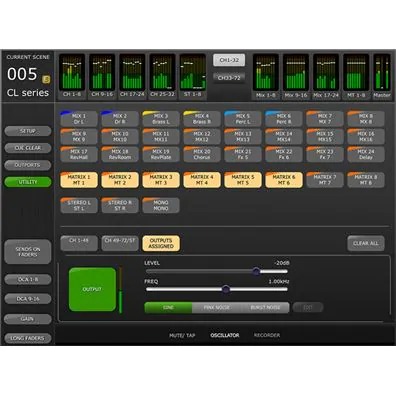Image resolution: width=396 pixels, height=396 pixels.
Task: Switch to CH 49-72/ST assign tab
Action: pos(120,243)
